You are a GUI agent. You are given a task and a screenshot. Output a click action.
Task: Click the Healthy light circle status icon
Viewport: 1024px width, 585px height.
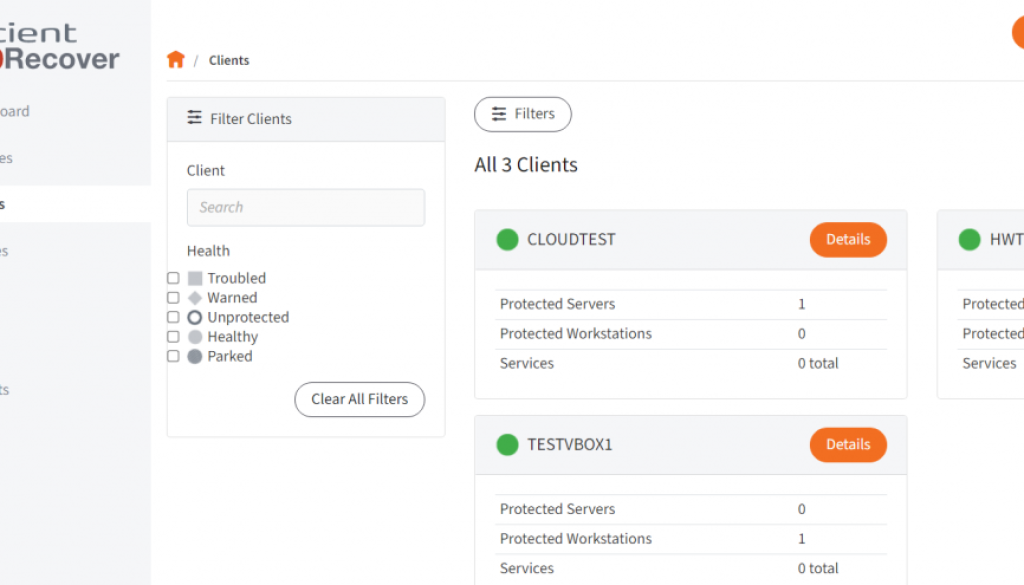click(x=195, y=337)
